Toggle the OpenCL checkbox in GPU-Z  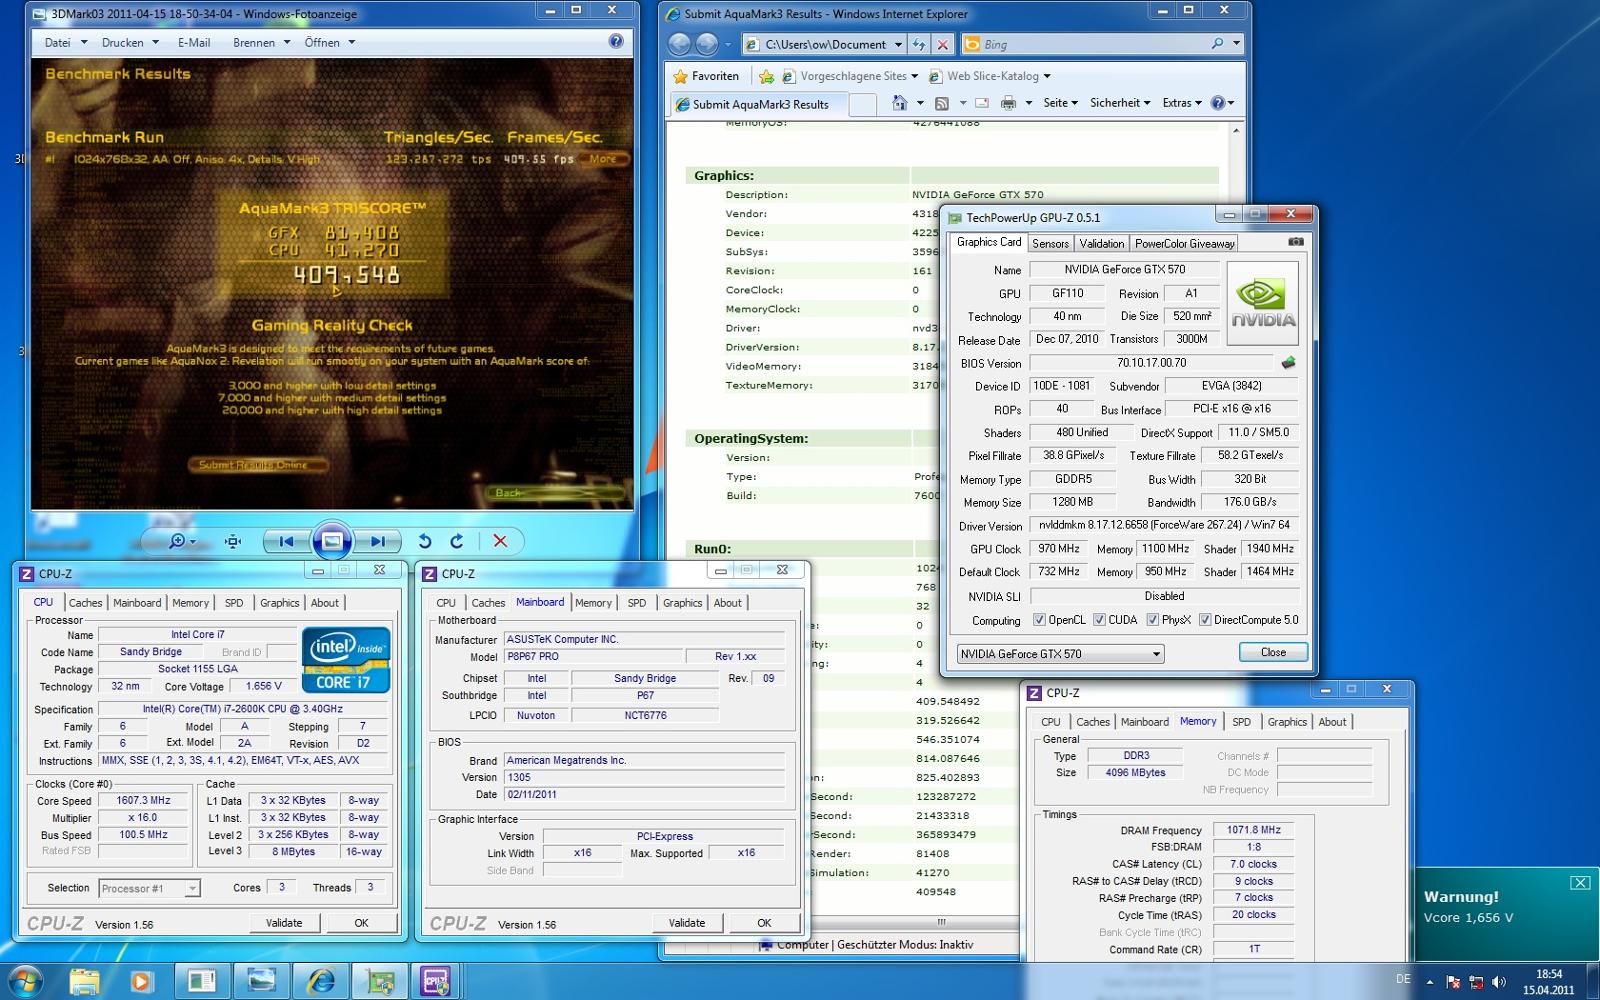[x=1039, y=620]
